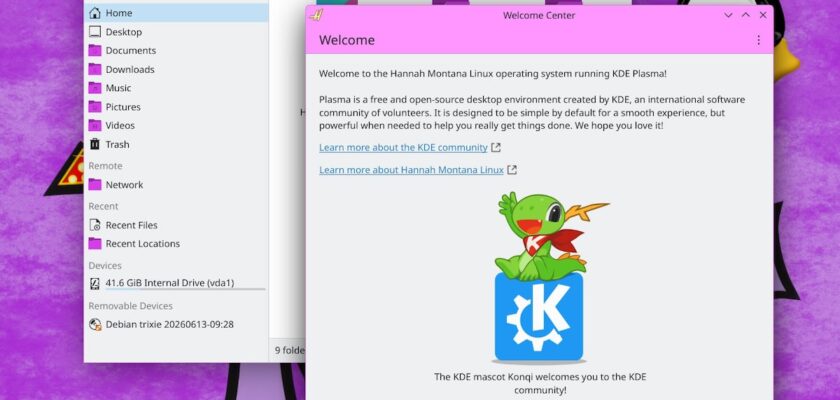Open the Home place in sidebar
The image size is (840, 400).
(x=176, y=13)
